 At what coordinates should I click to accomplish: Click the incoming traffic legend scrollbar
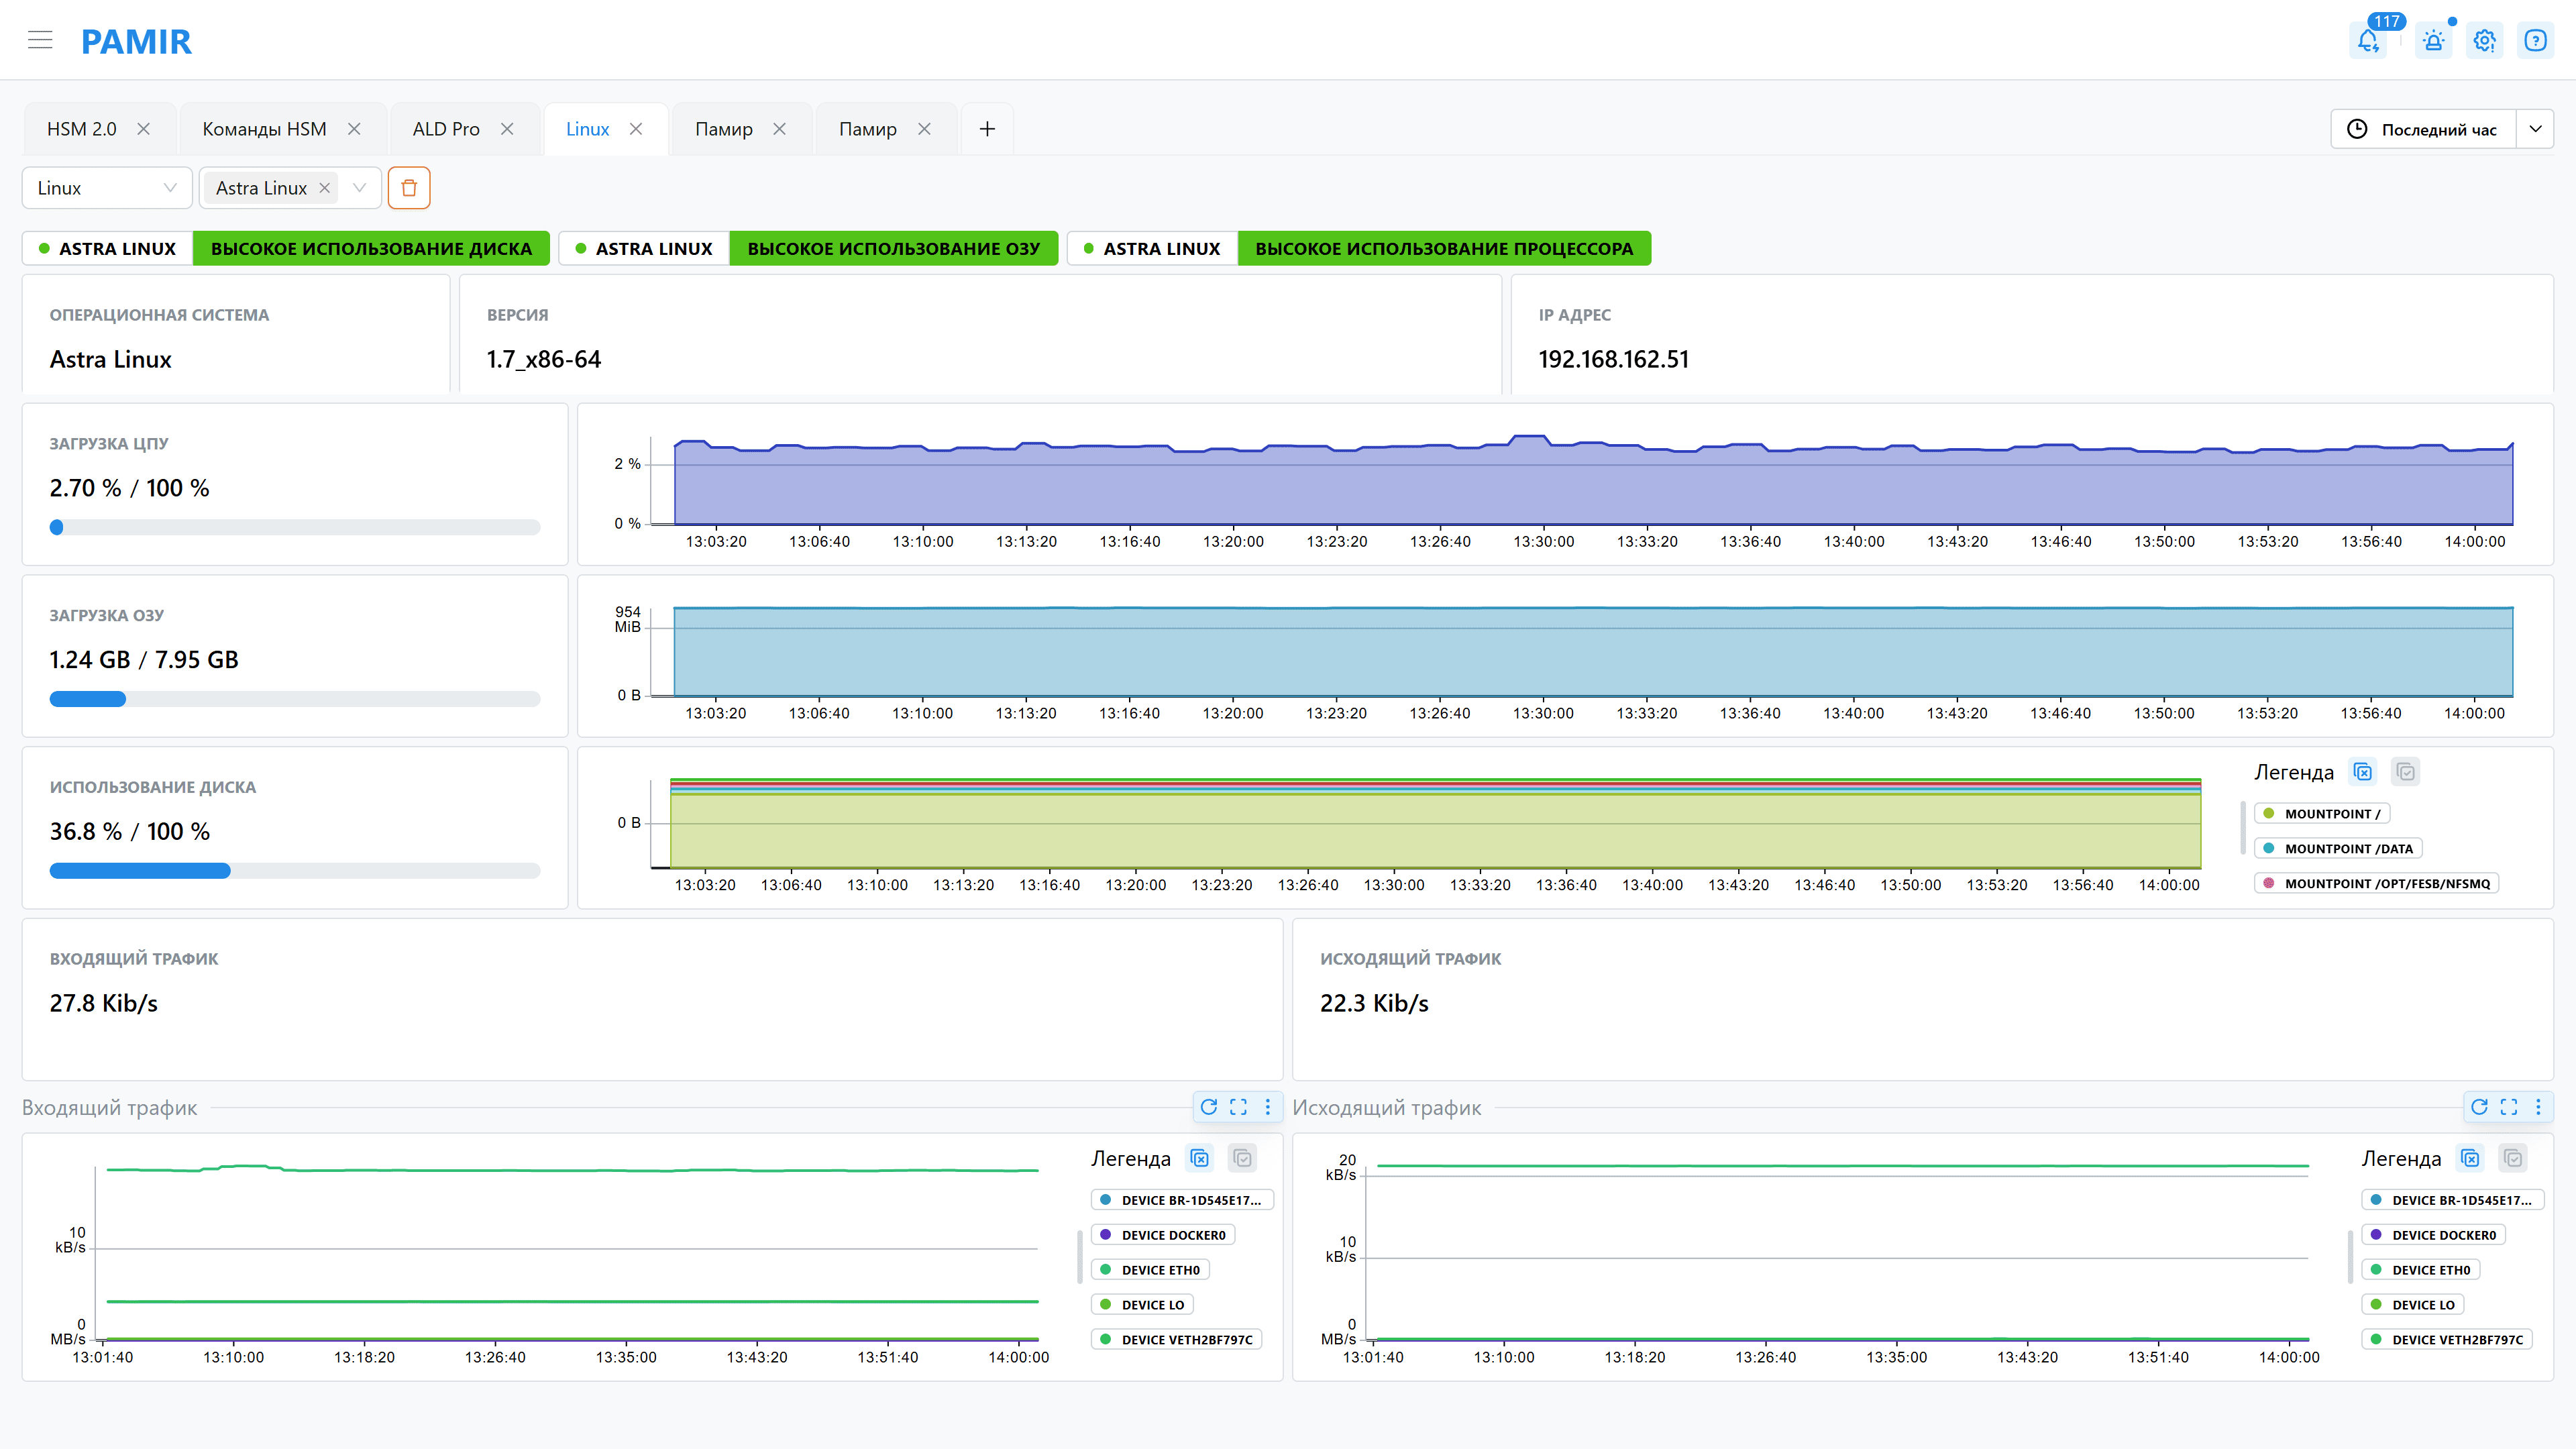[x=1080, y=1256]
